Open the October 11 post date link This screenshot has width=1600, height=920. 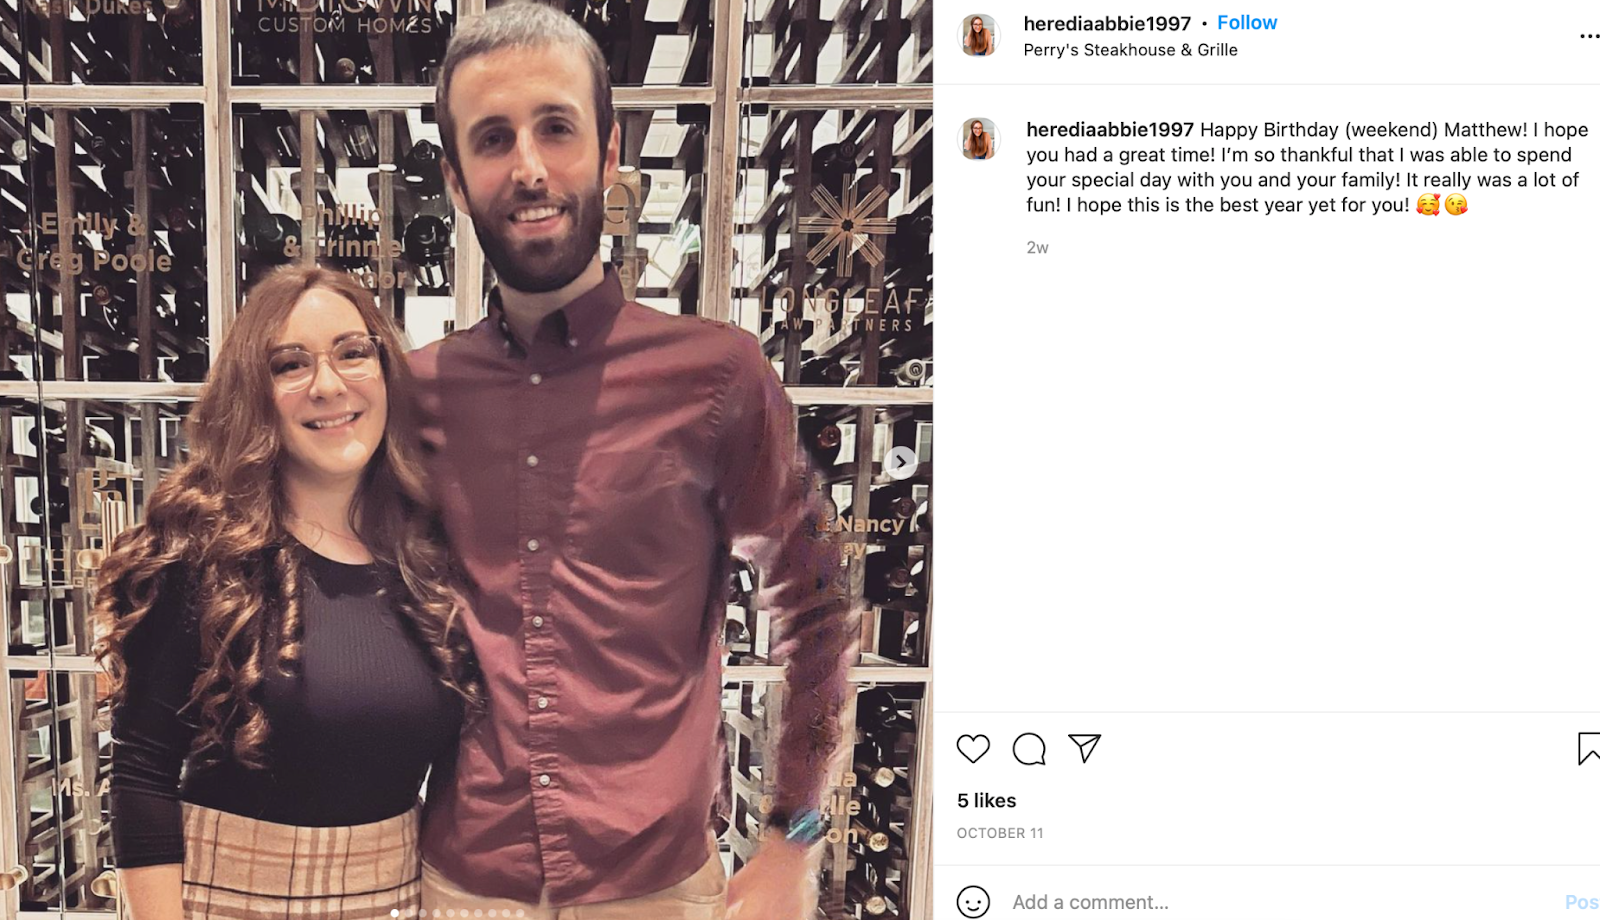pos(1000,833)
